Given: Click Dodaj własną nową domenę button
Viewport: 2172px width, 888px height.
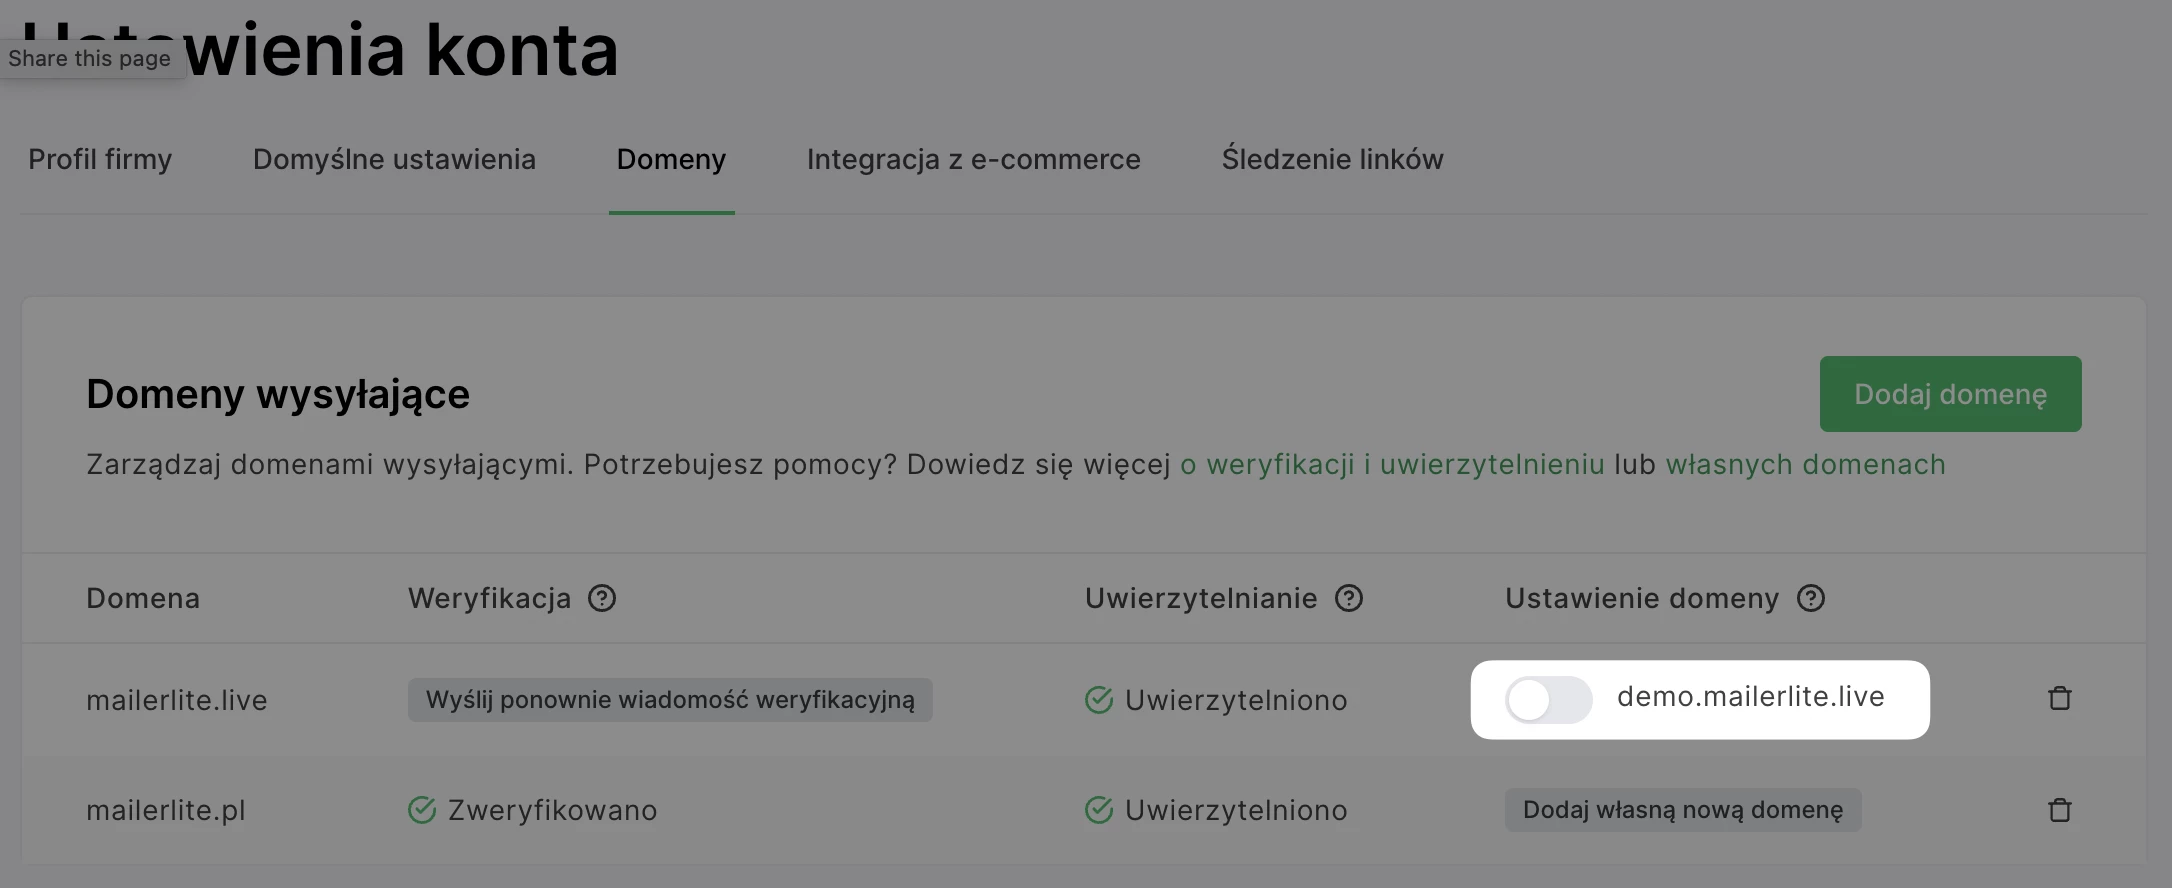Looking at the screenshot, I should tap(1682, 810).
